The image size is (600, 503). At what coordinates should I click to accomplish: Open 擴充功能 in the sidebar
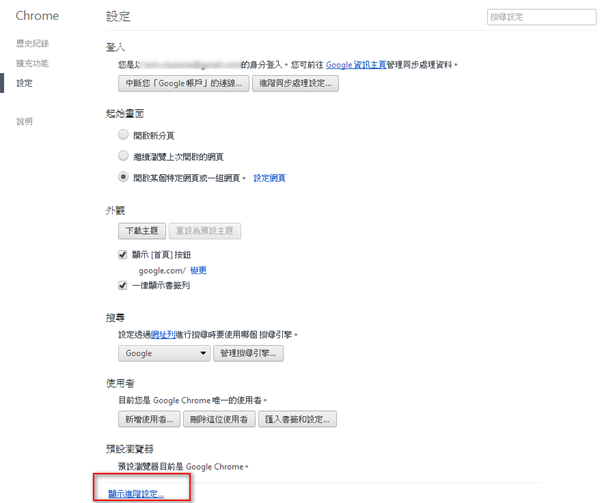pos(33,63)
